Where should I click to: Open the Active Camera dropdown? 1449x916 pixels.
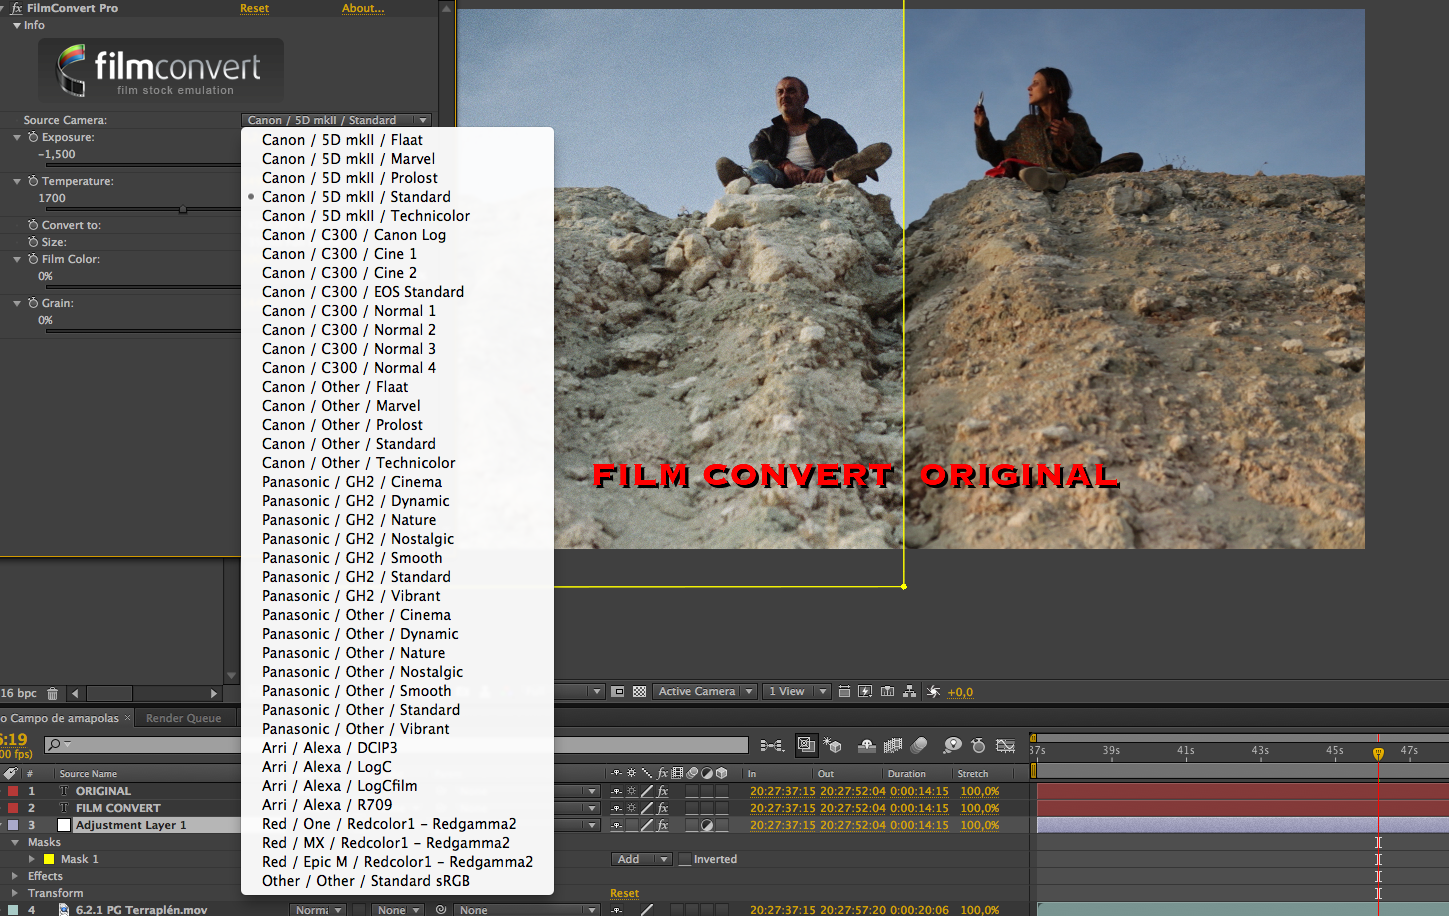point(705,691)
